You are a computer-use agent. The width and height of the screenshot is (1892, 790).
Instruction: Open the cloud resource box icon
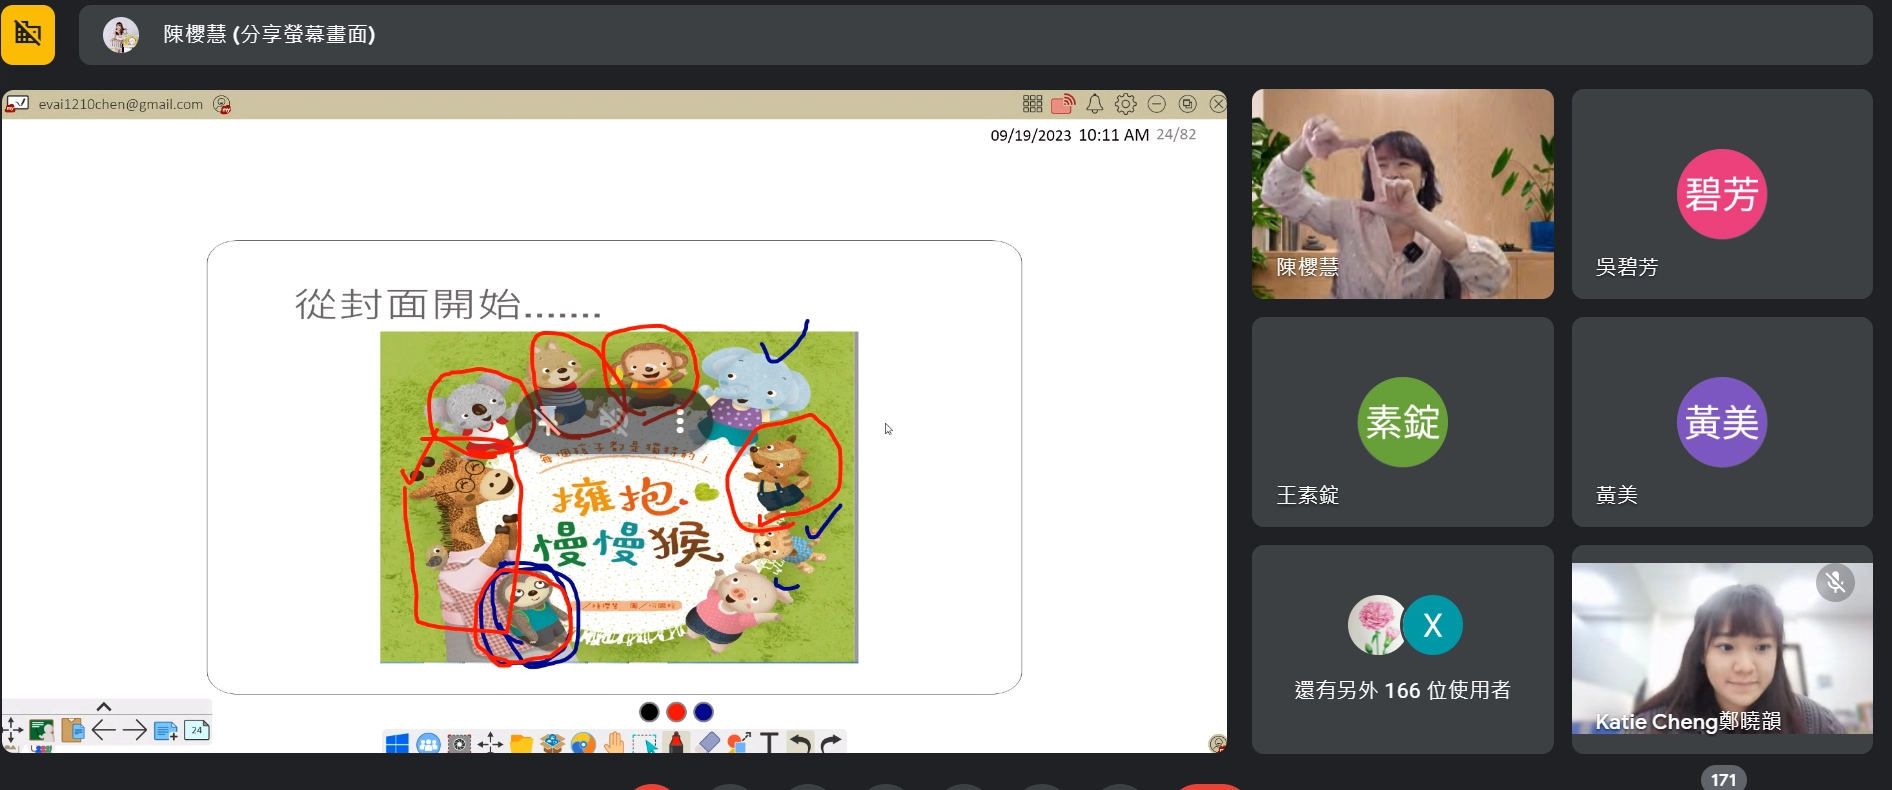(x=552, y=743)
